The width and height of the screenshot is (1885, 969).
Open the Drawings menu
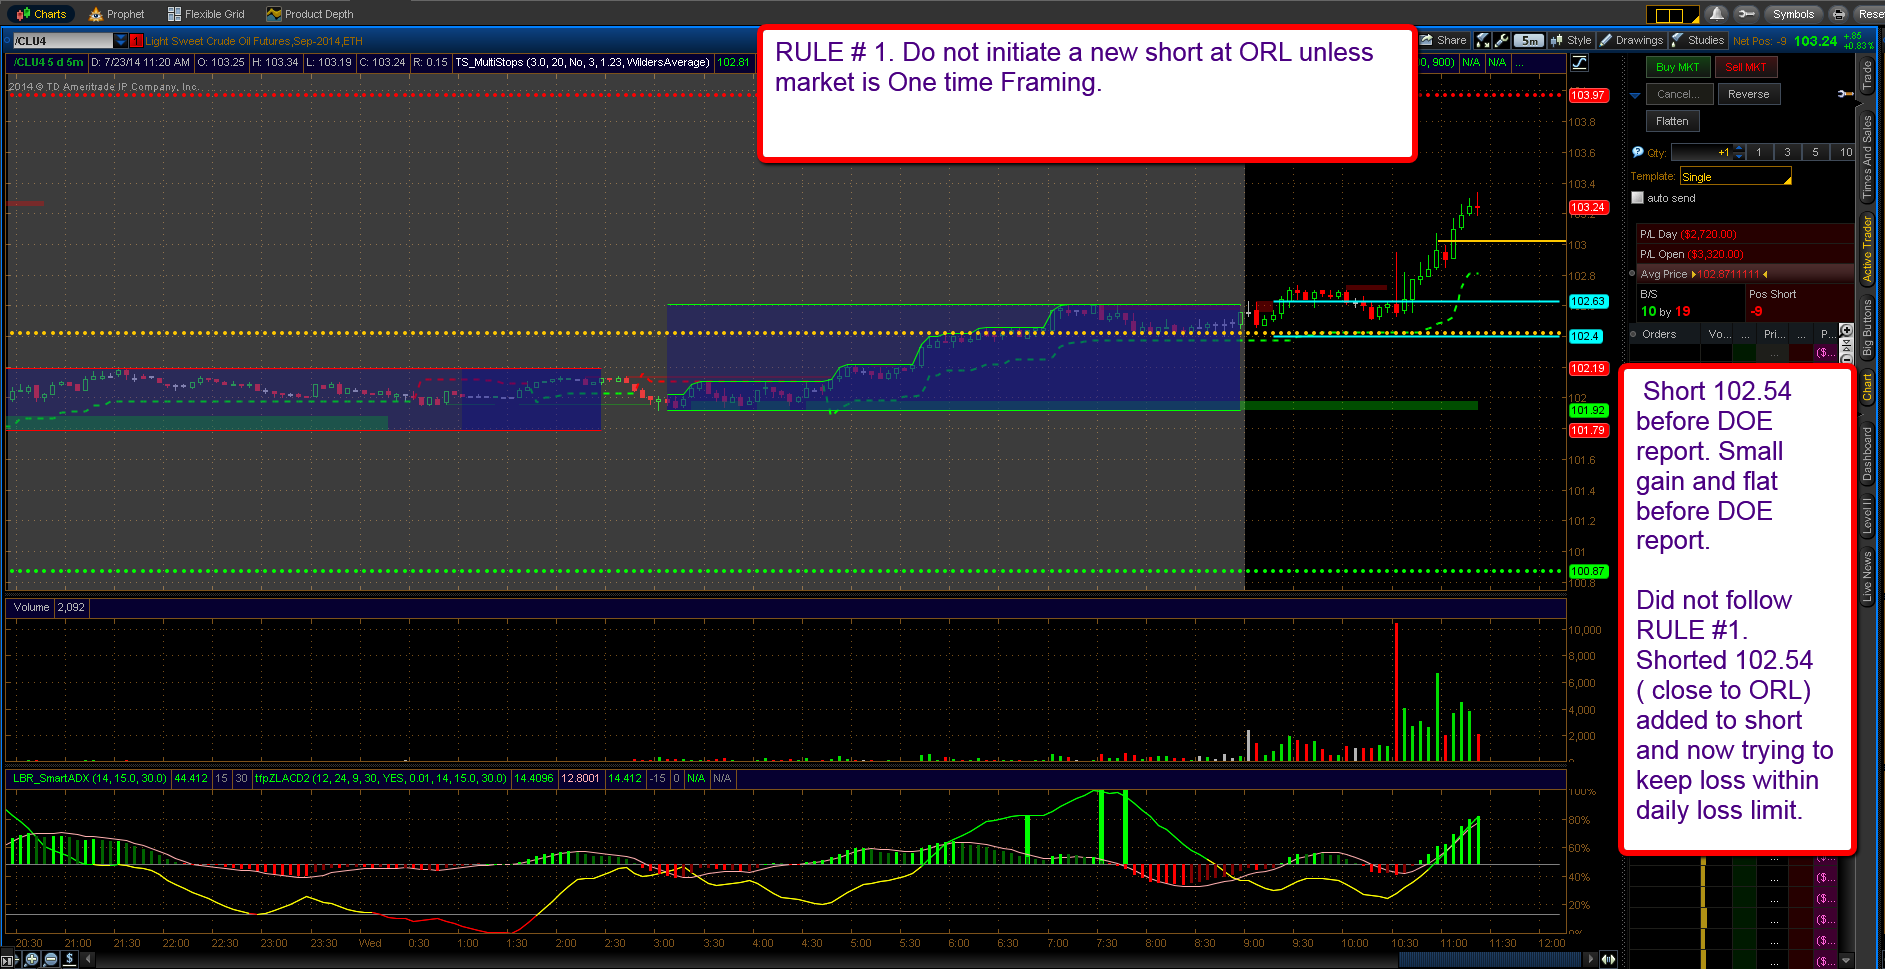coord(1631,40)
